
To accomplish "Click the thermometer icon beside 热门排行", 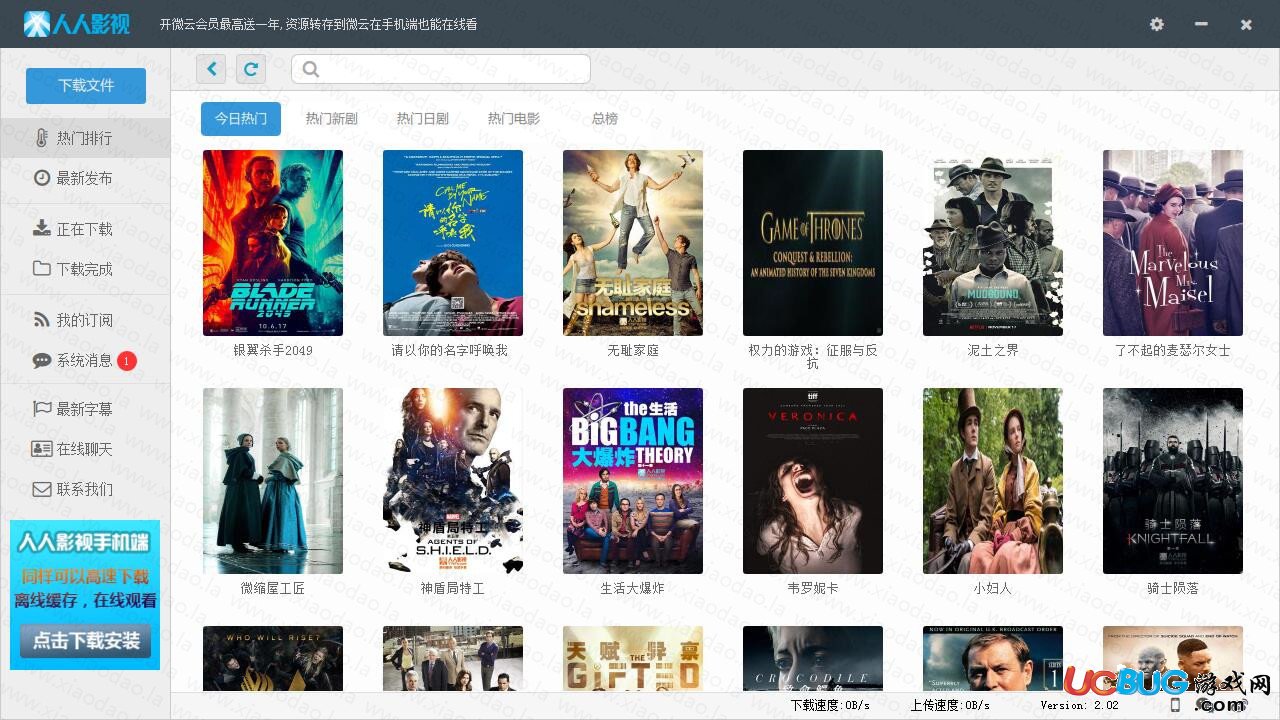I will [x=42, y=138].
